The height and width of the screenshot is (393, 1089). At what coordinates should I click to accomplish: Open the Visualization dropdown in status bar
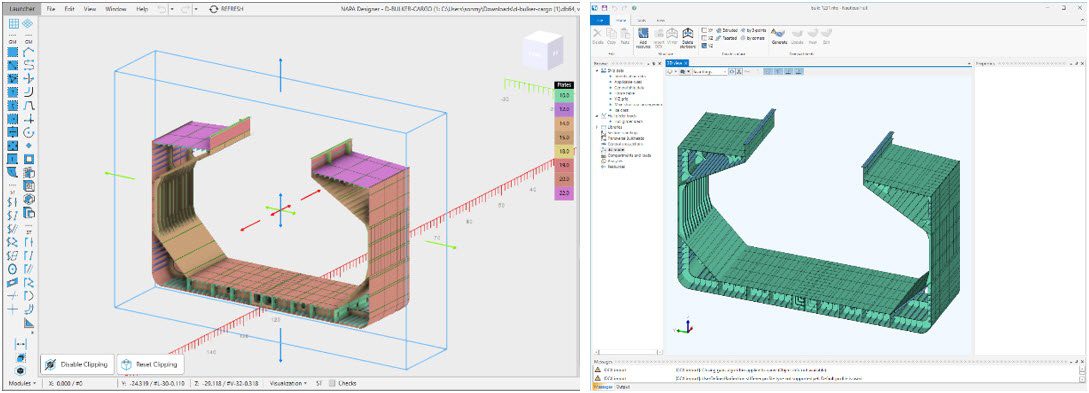(288, 383)
